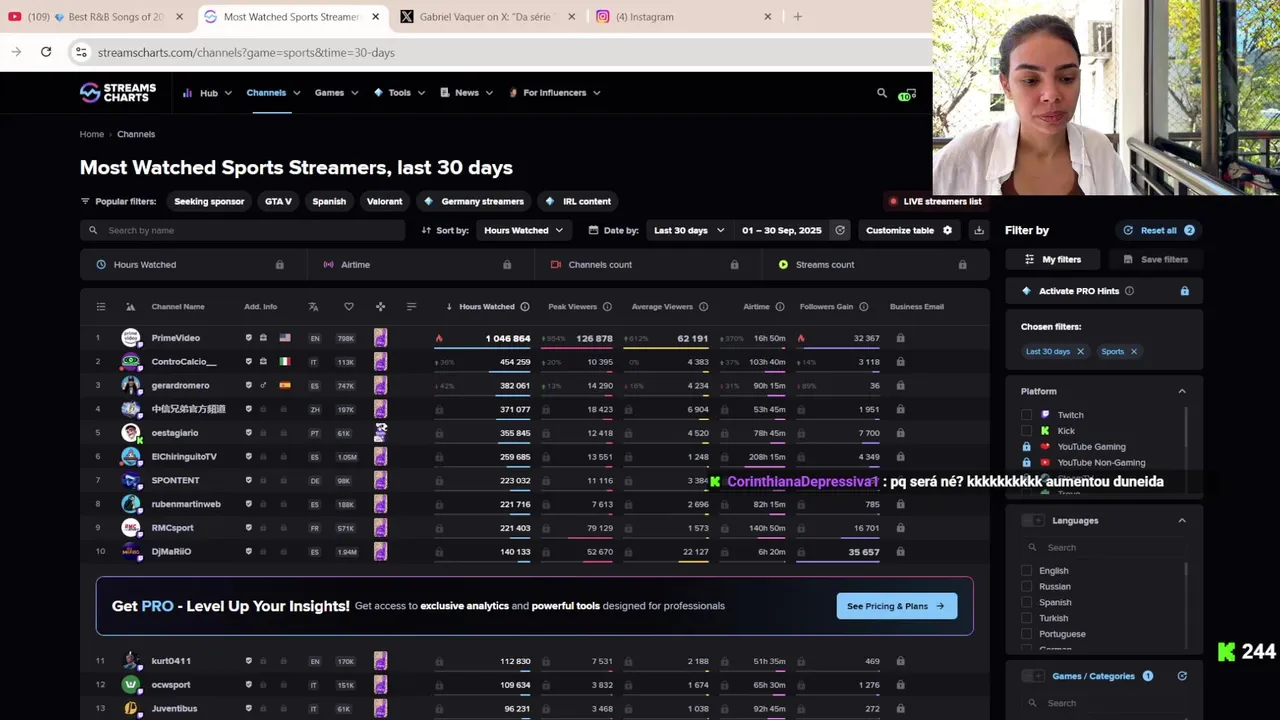This screenshot has height=720, width=1280.
Task: Open the Last 30 days date dropdown
Action: tap(689, 230)
